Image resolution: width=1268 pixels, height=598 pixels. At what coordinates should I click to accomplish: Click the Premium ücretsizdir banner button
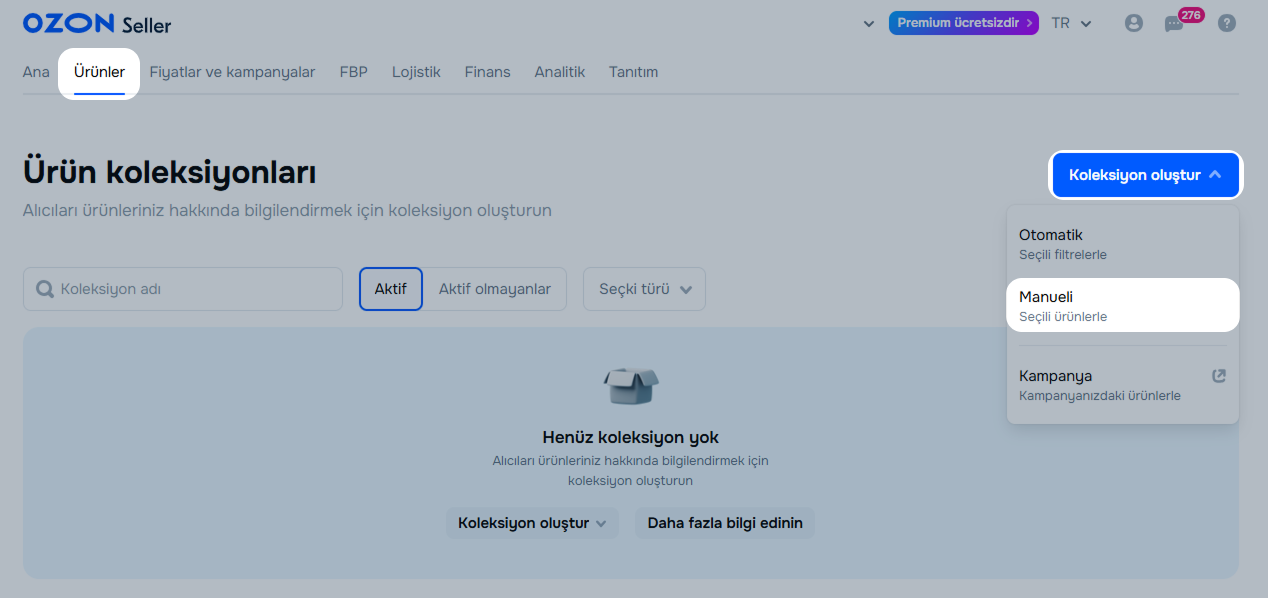(964, 23)
